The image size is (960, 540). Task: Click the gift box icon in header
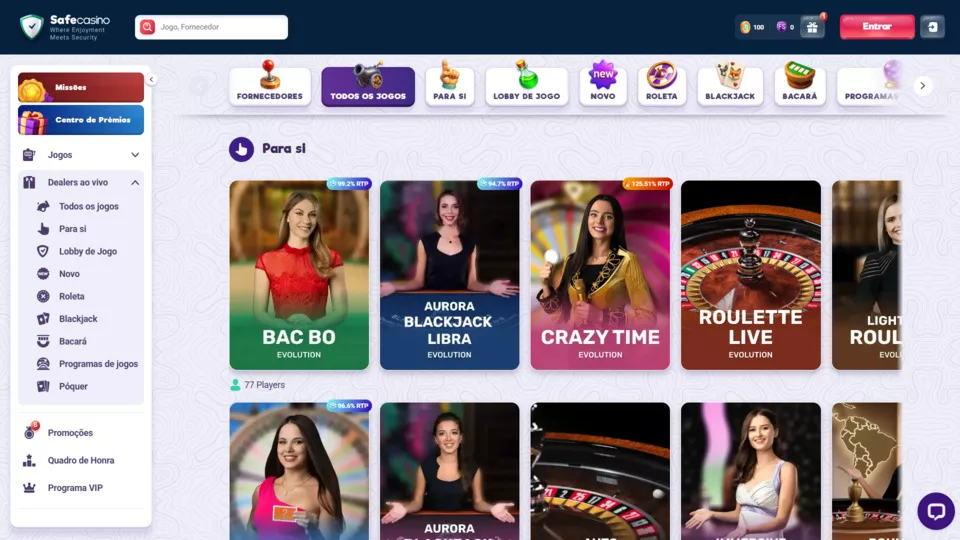(812, 27)
